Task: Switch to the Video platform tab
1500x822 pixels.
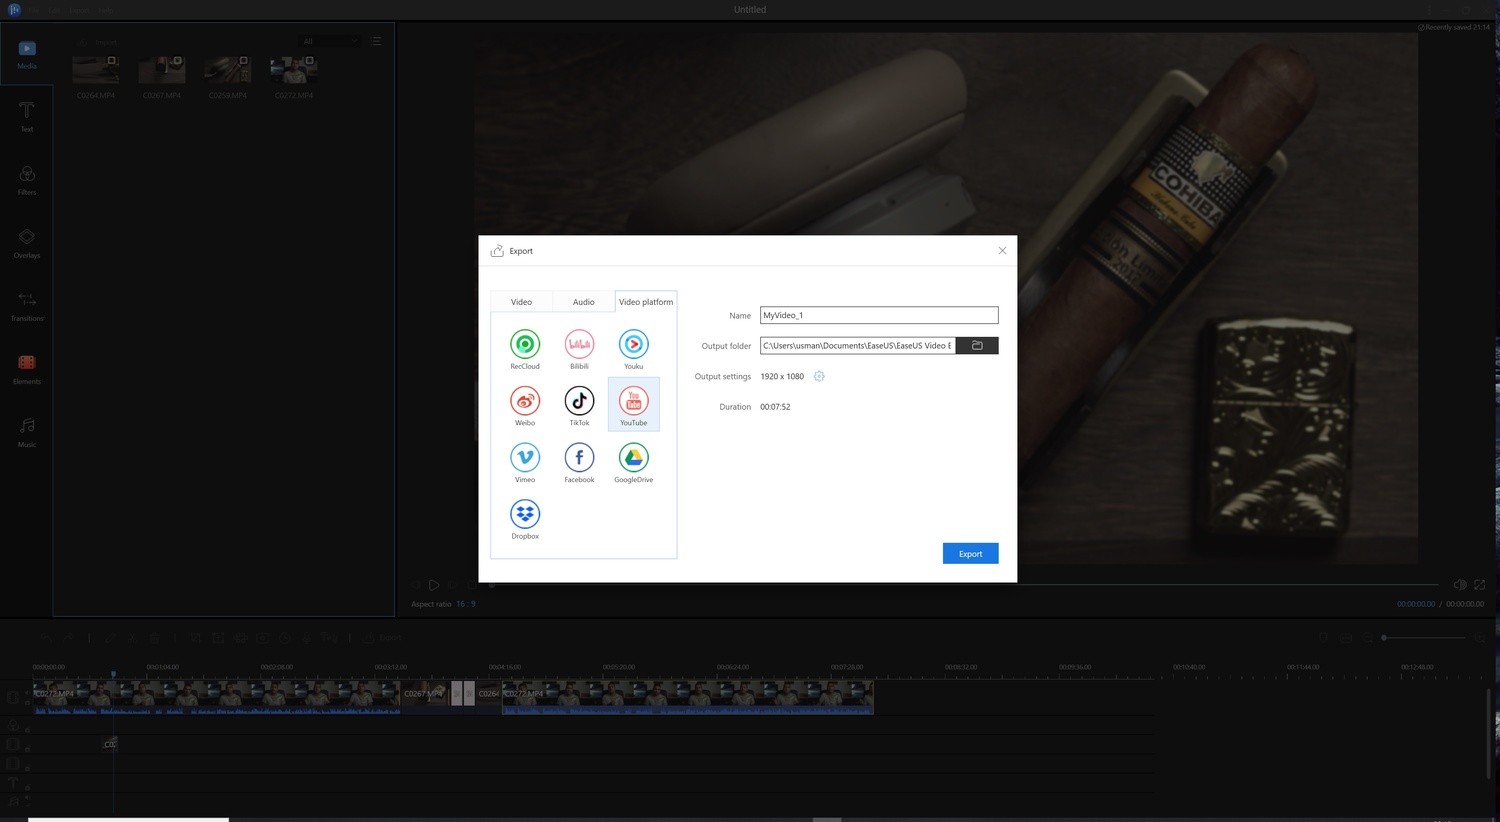Action: 646,301
